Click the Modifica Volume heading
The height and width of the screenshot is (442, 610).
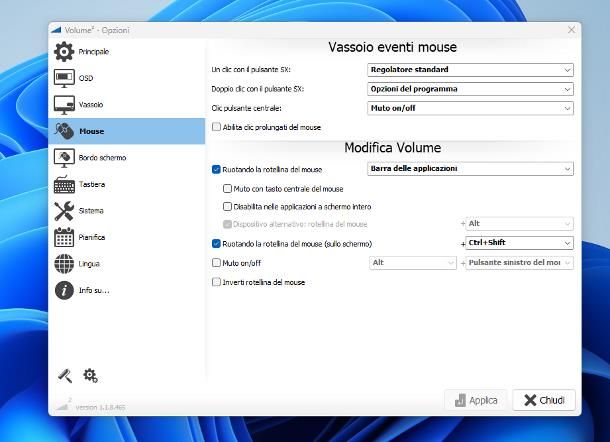393,147
